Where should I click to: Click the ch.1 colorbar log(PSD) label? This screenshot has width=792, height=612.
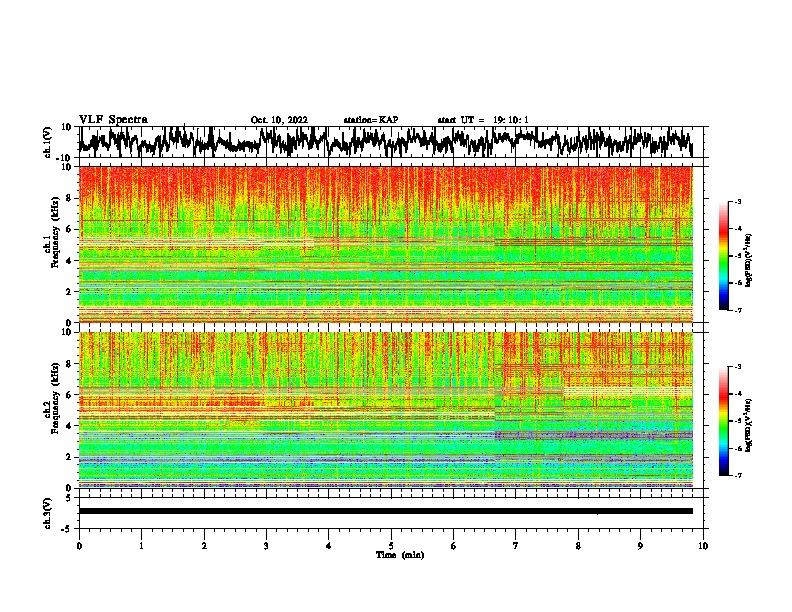[x=749, y=260]
